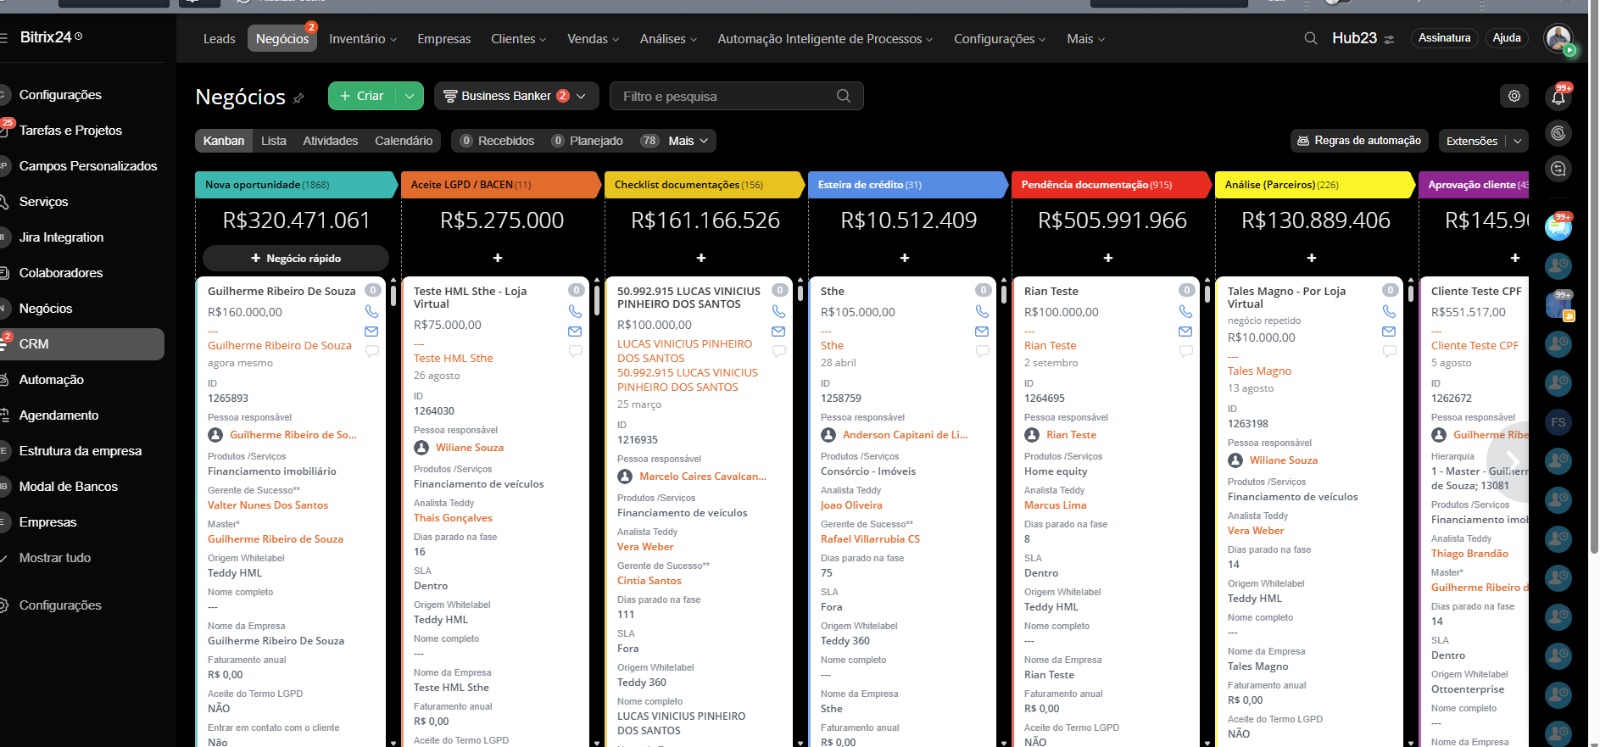This screenshot has height=747, width=1600.
Task: Open Tarefas e Projetos in sidebar
Action: 70,130
